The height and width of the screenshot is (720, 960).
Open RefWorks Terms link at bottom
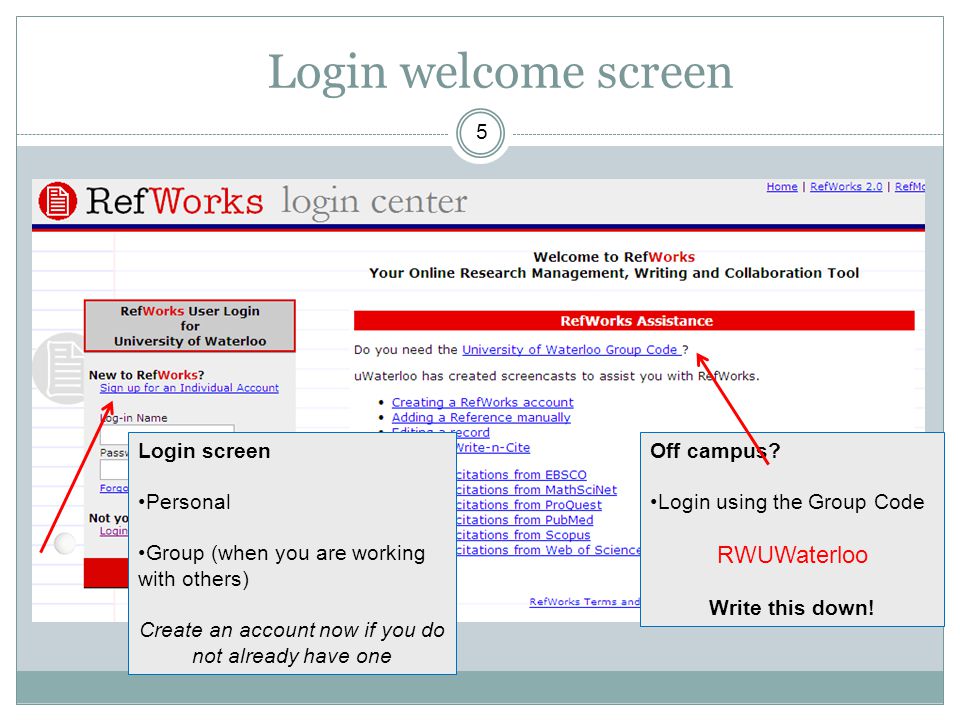[x=585, y=602]
